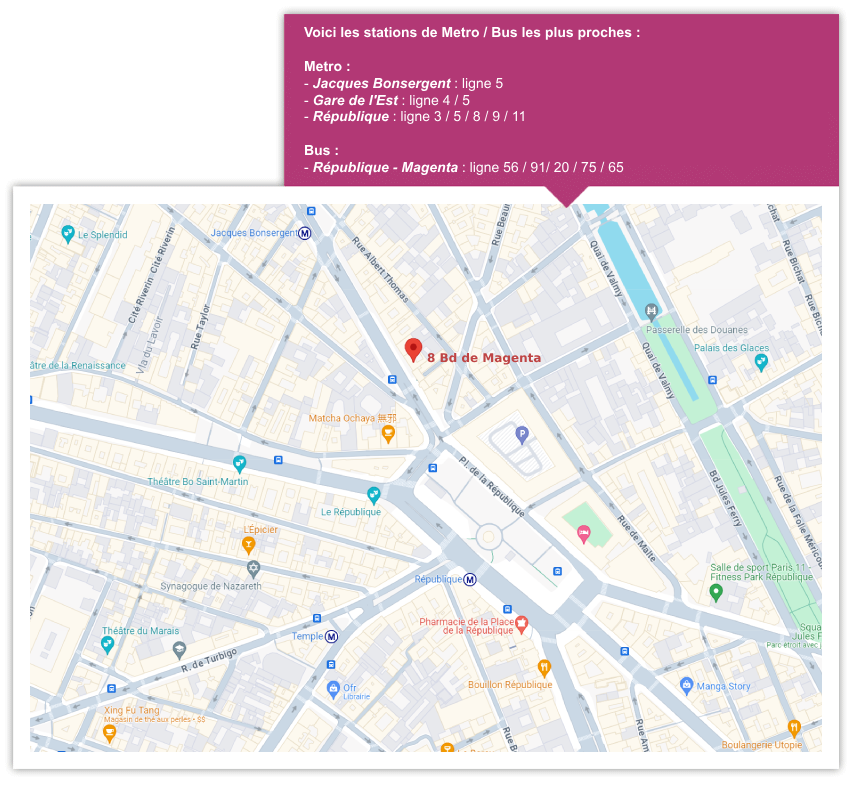
Task: Click the Pl. de la République label
Action: pos(491,486)
